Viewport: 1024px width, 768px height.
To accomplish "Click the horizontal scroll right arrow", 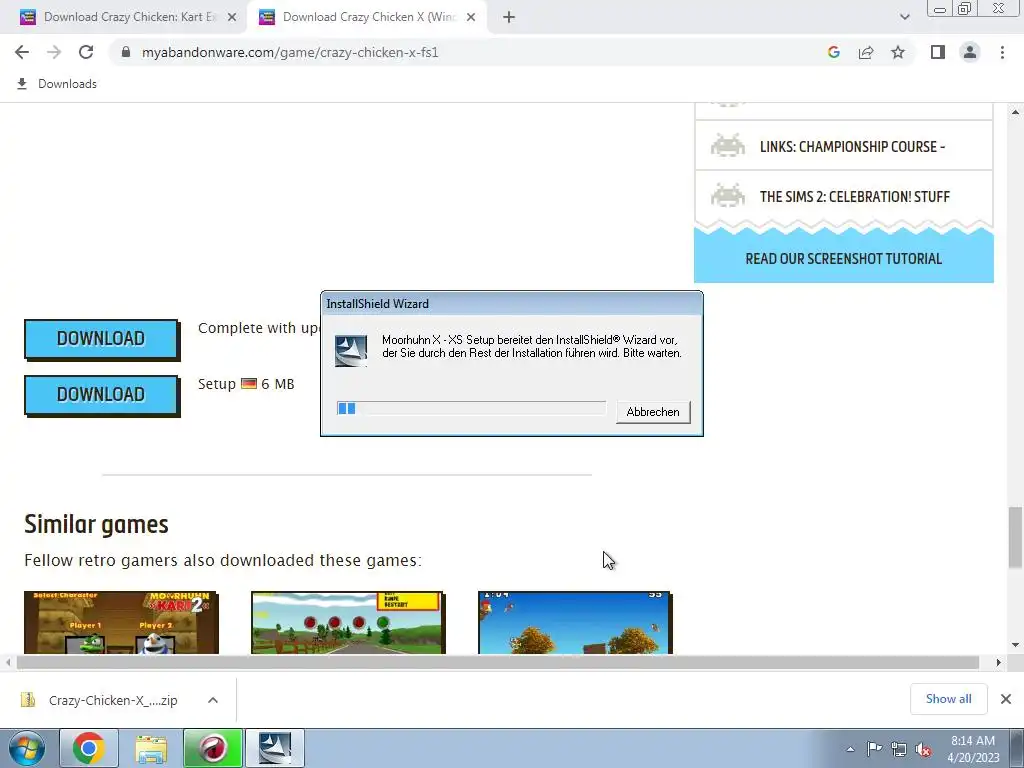I will [x=998, y=662].
